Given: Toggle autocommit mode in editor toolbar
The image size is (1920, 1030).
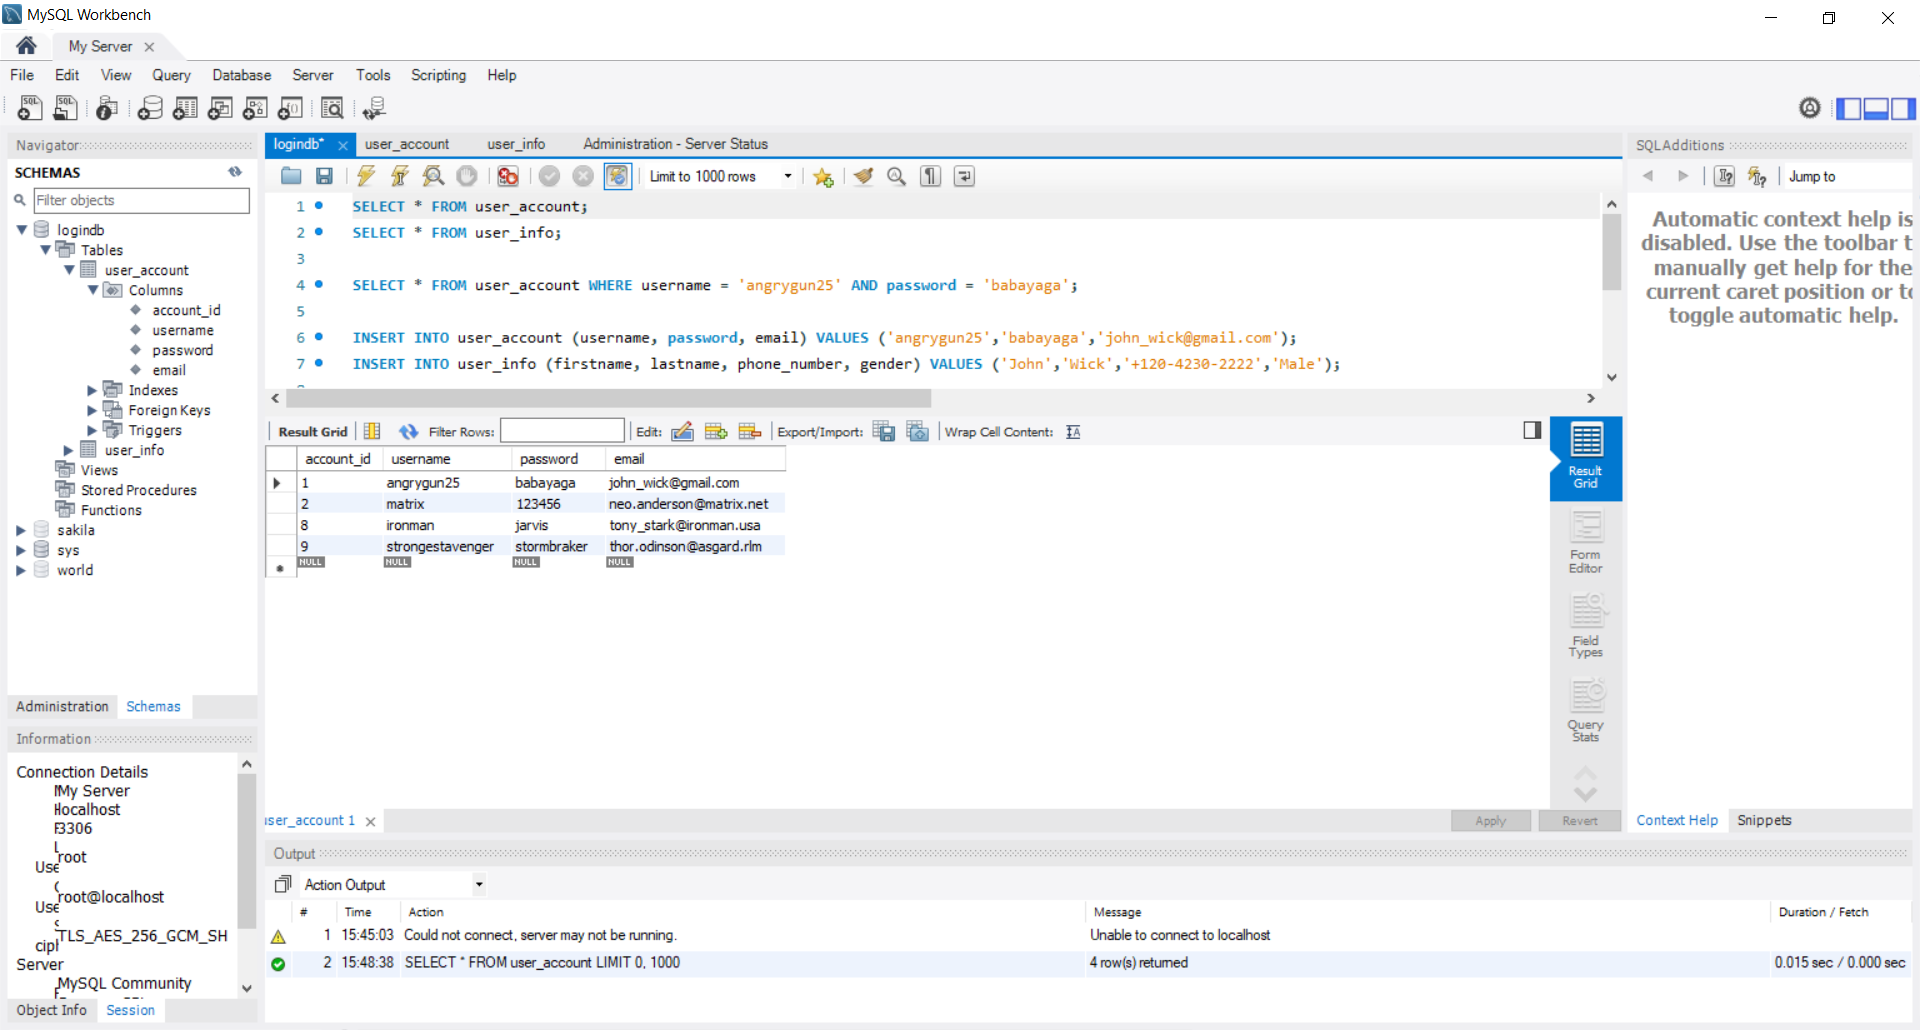Looking at the screenshot, I should (x=617, y=176).
